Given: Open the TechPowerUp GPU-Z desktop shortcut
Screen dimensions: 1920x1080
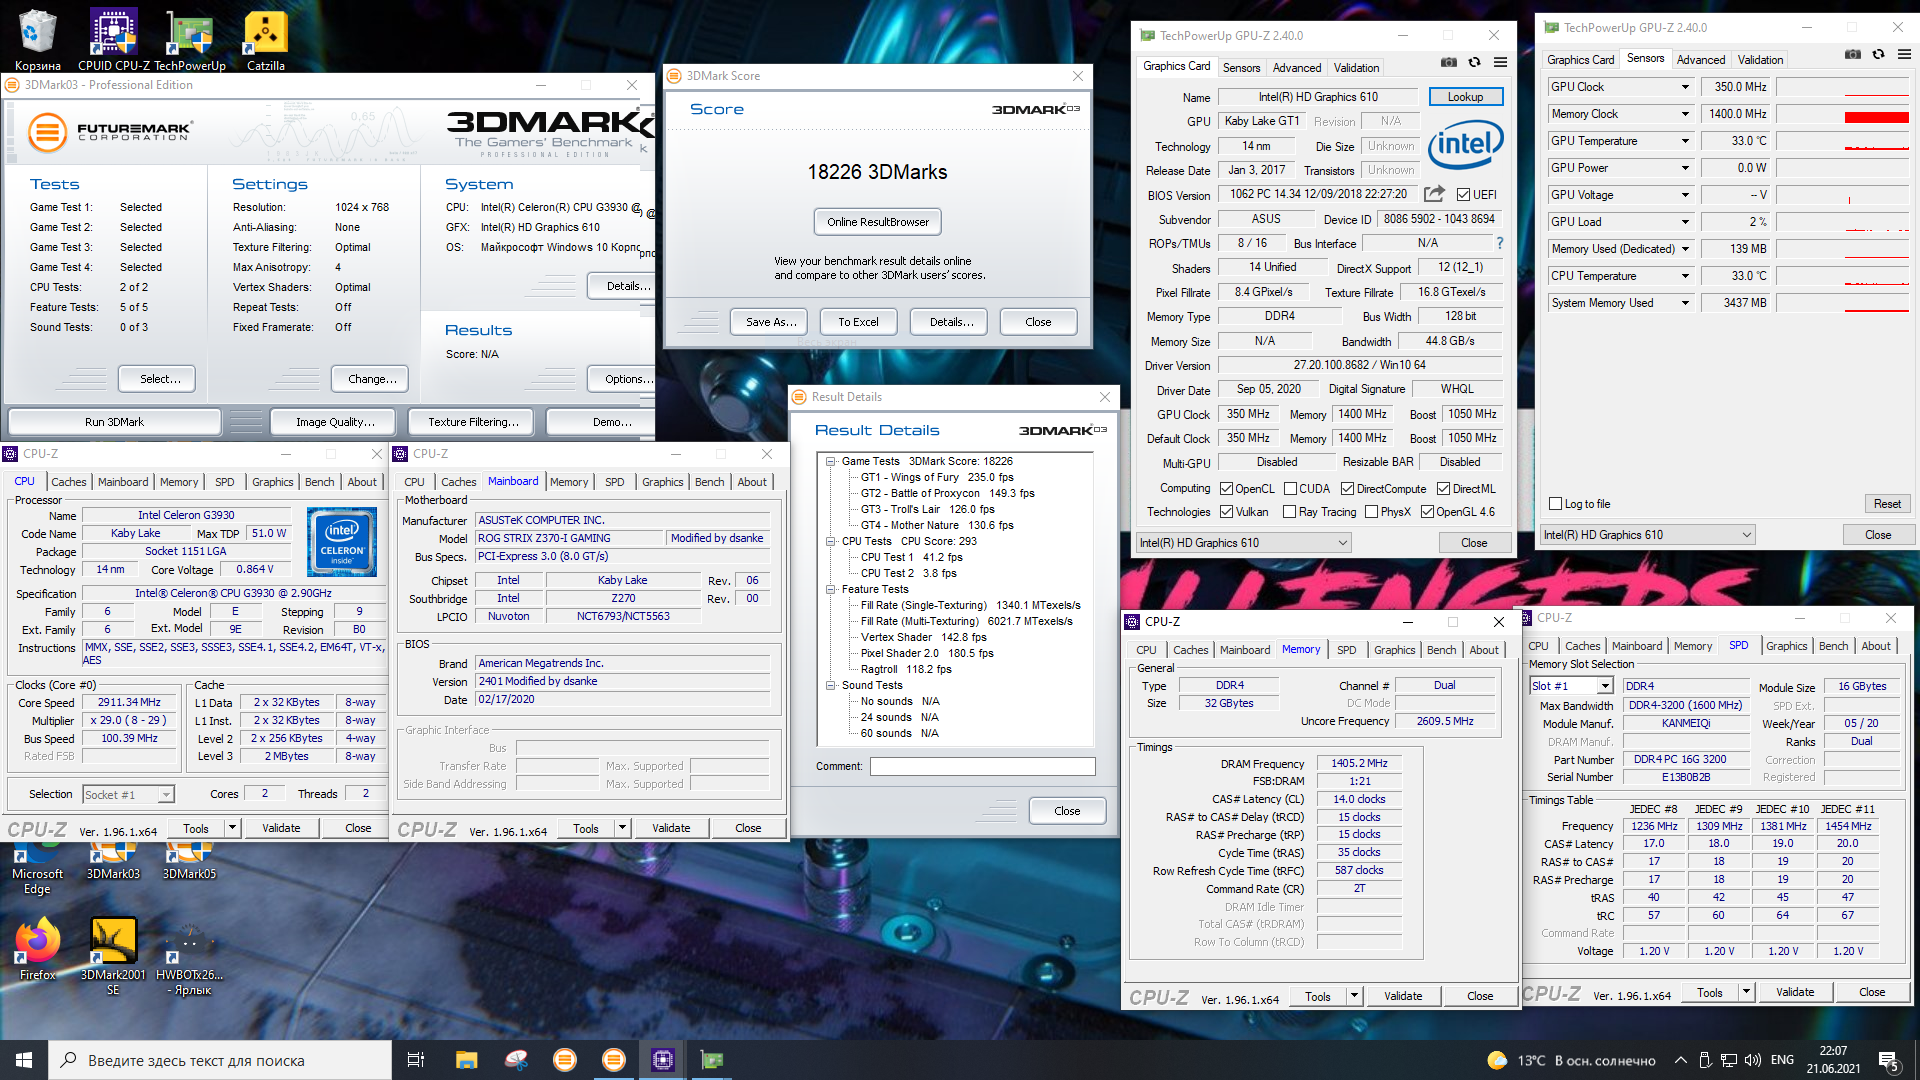Looking at the screenshot, I should (x=189, y=40).
